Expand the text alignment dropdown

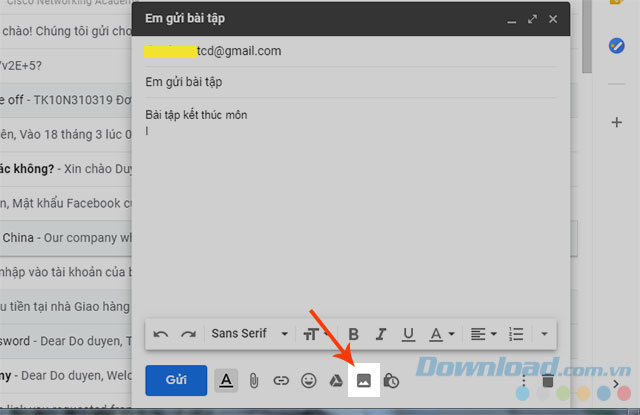[x=486, y=333]
